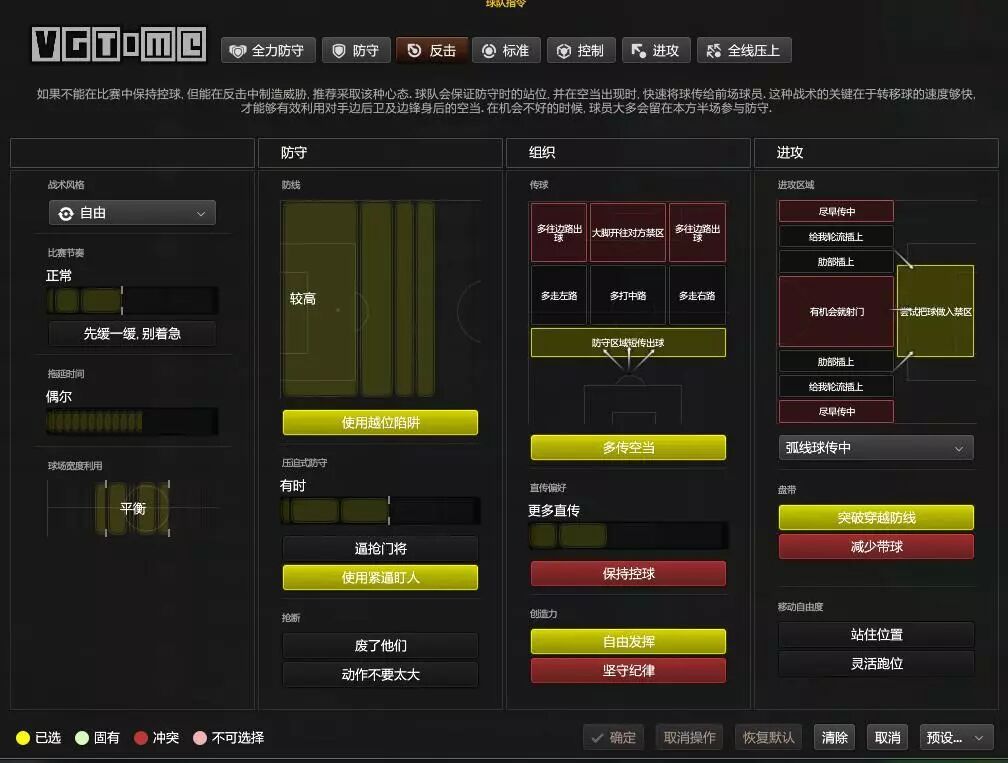Screen dimensions: 1008x763
Task: Select 多走右路 passing zone
Action: coord(697,296)
